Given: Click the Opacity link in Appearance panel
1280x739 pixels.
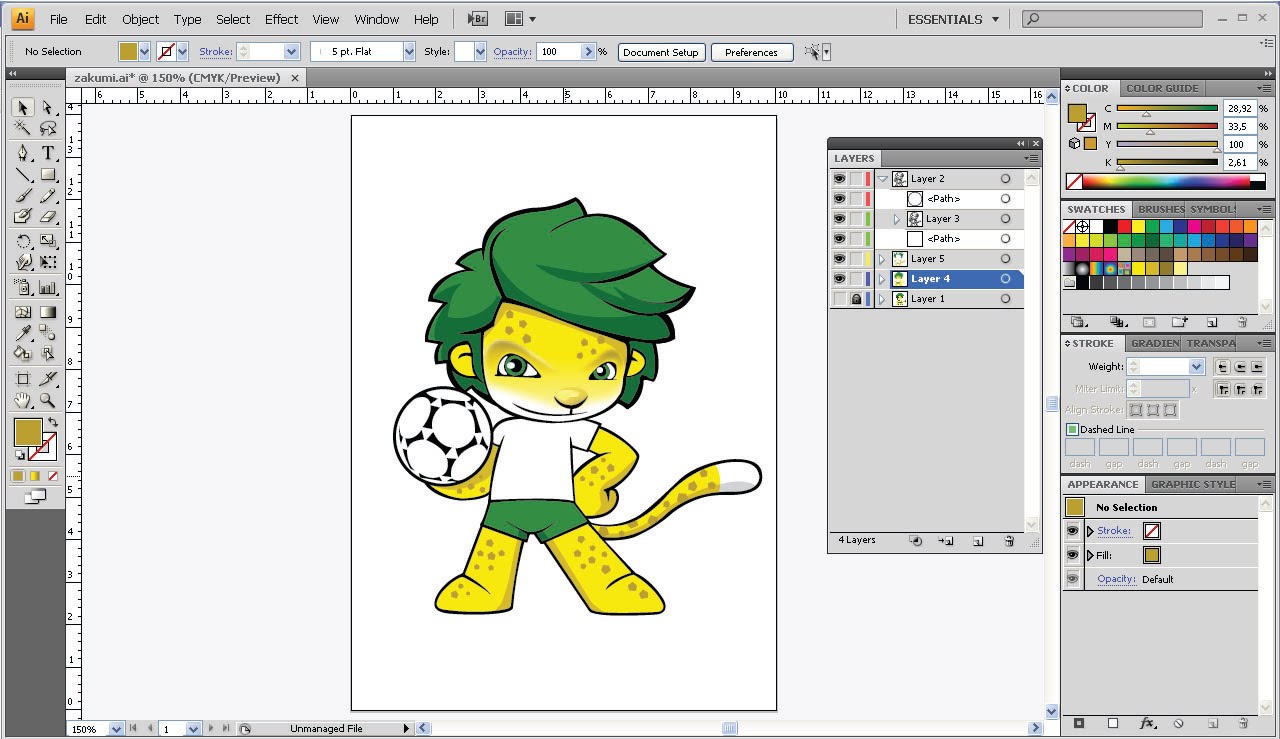Looking at the screenshot, I should 1116,579.
